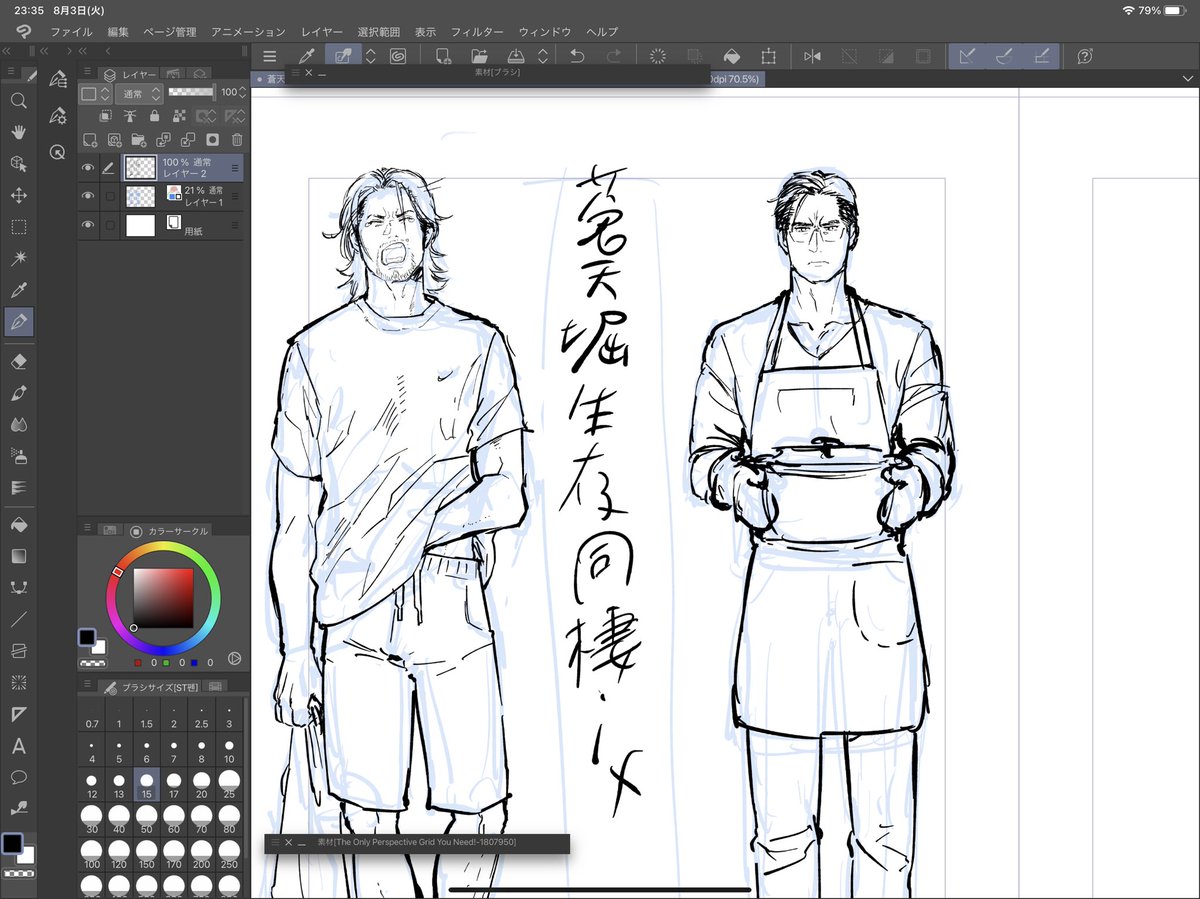
Task: Click the Flip horizontal icon in command bar
Action: pyautogui.click(x=811, y=56)
